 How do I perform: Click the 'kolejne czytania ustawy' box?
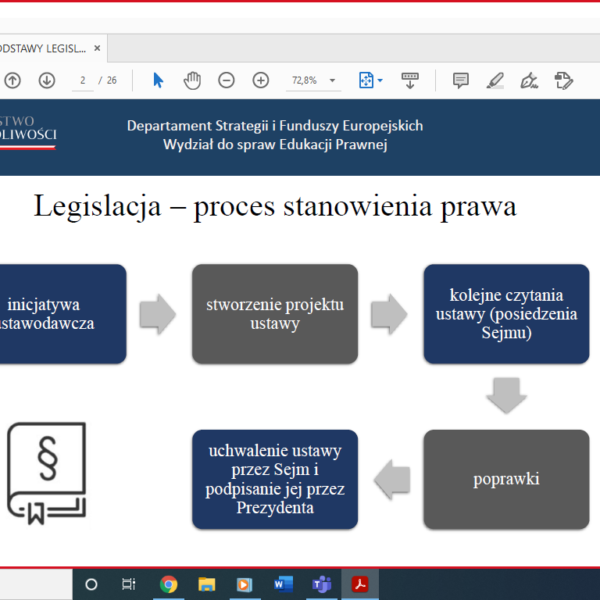pyautogui.click(x=506, y=314)
